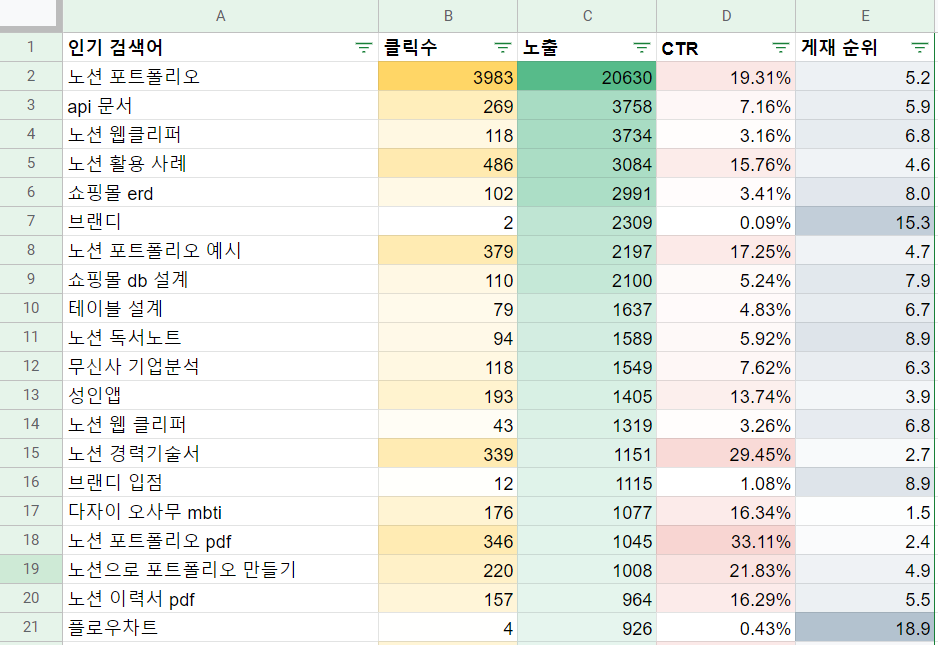Select cell 노션 웹 클리퍼 in row 14
The image size is (938, 645).
click(221, 424)
